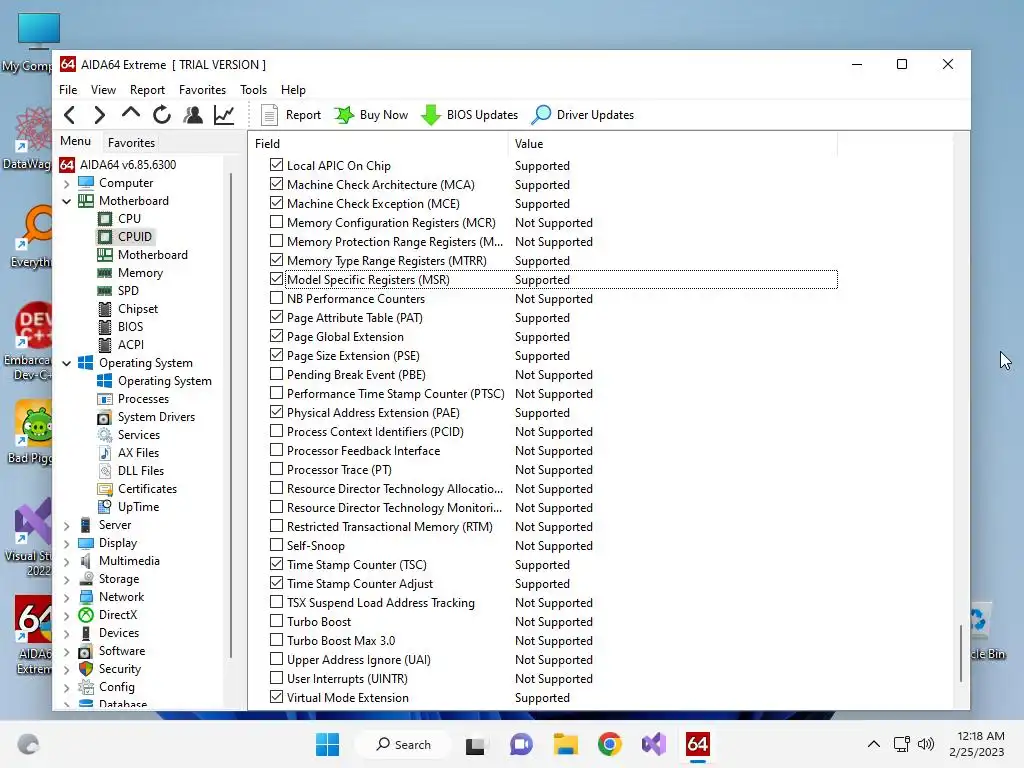The image size is (1024, 768).
Task: Select the System Drivers tree icon
Action: [104, 417]
